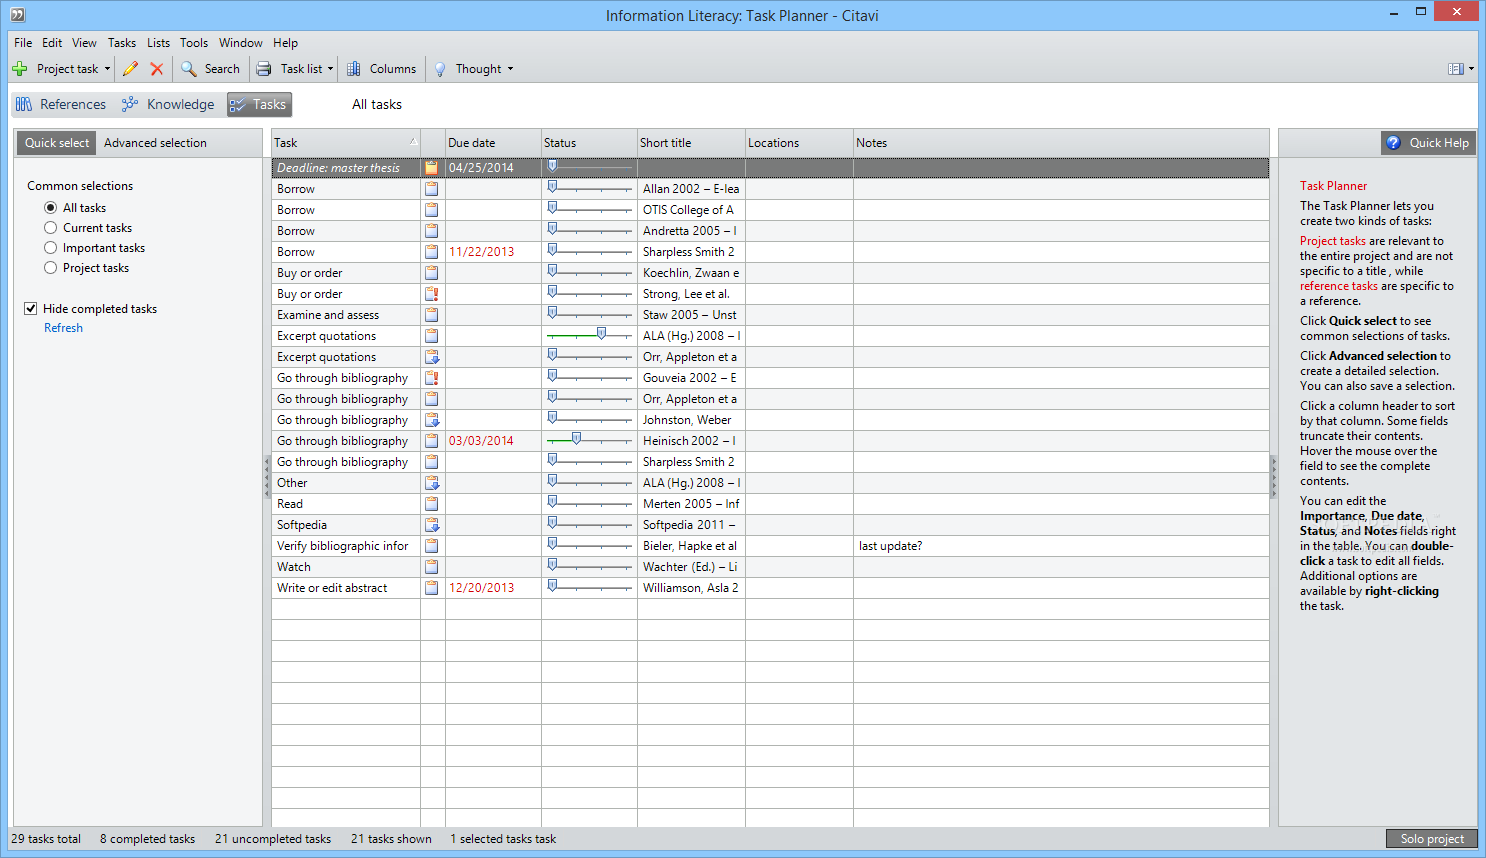This screenshot has width=1486, height=858.
Task: Click task icon in Verify bibliographic infor row
Action: (432, 546)
